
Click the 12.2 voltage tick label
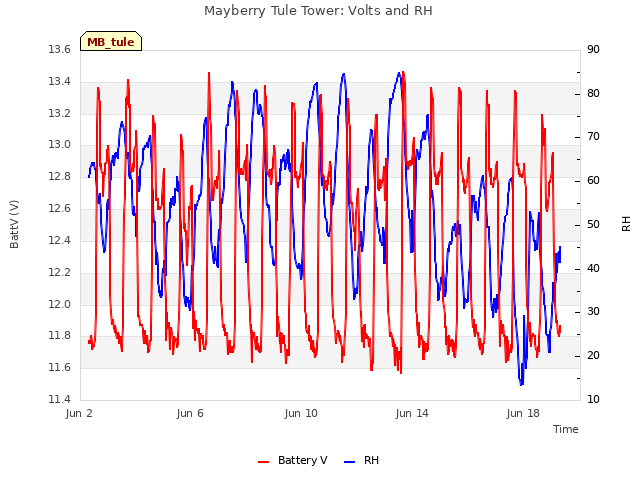pos(60,272)
